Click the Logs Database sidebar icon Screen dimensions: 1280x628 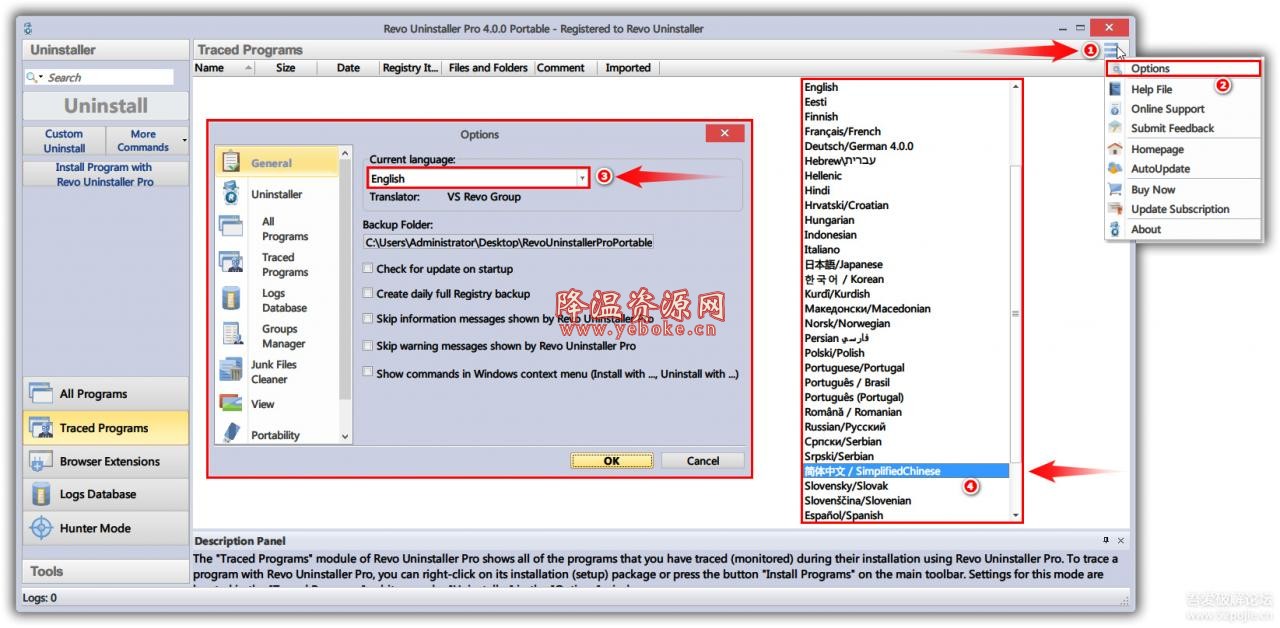pyautogui.click(x=41, y=494)
